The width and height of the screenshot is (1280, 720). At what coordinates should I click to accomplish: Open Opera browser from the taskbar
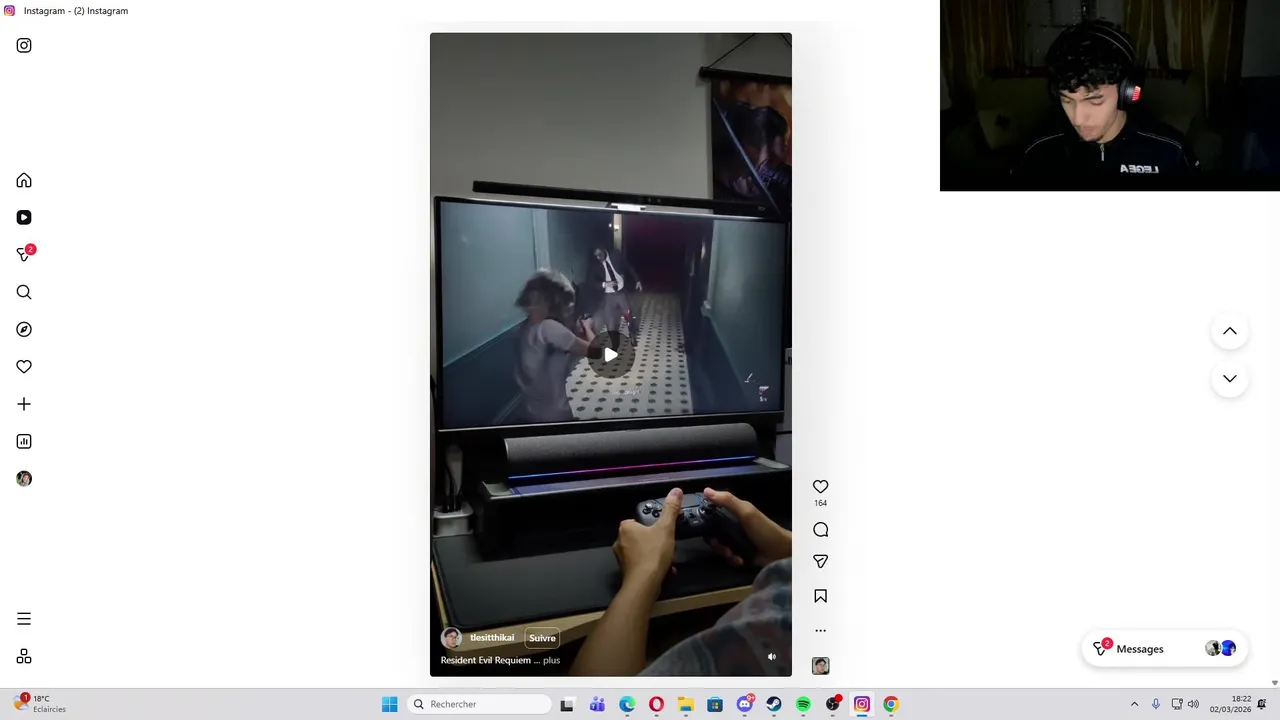(656, 704)
